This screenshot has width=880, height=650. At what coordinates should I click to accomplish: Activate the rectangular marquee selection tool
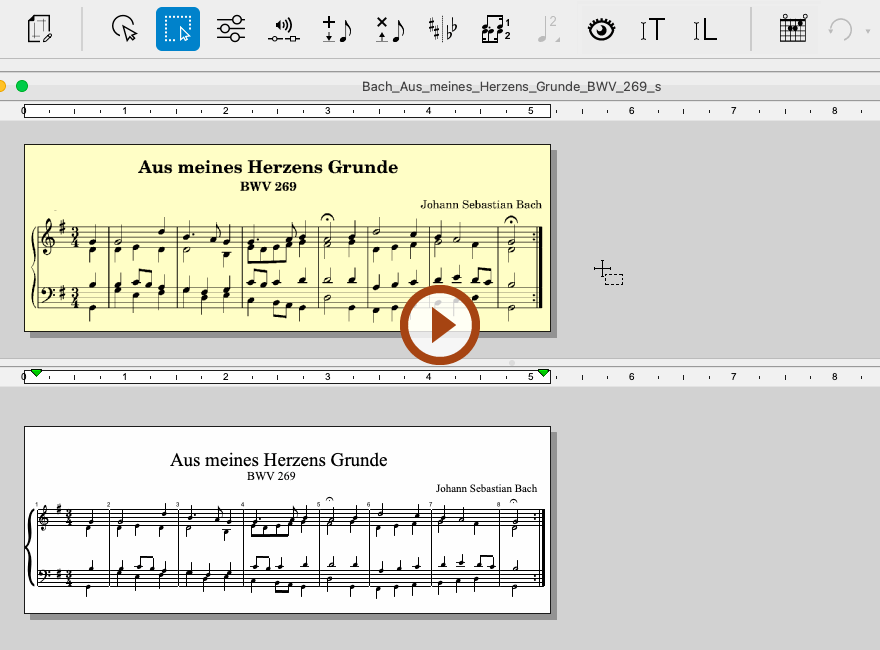[x=177, y=29]
